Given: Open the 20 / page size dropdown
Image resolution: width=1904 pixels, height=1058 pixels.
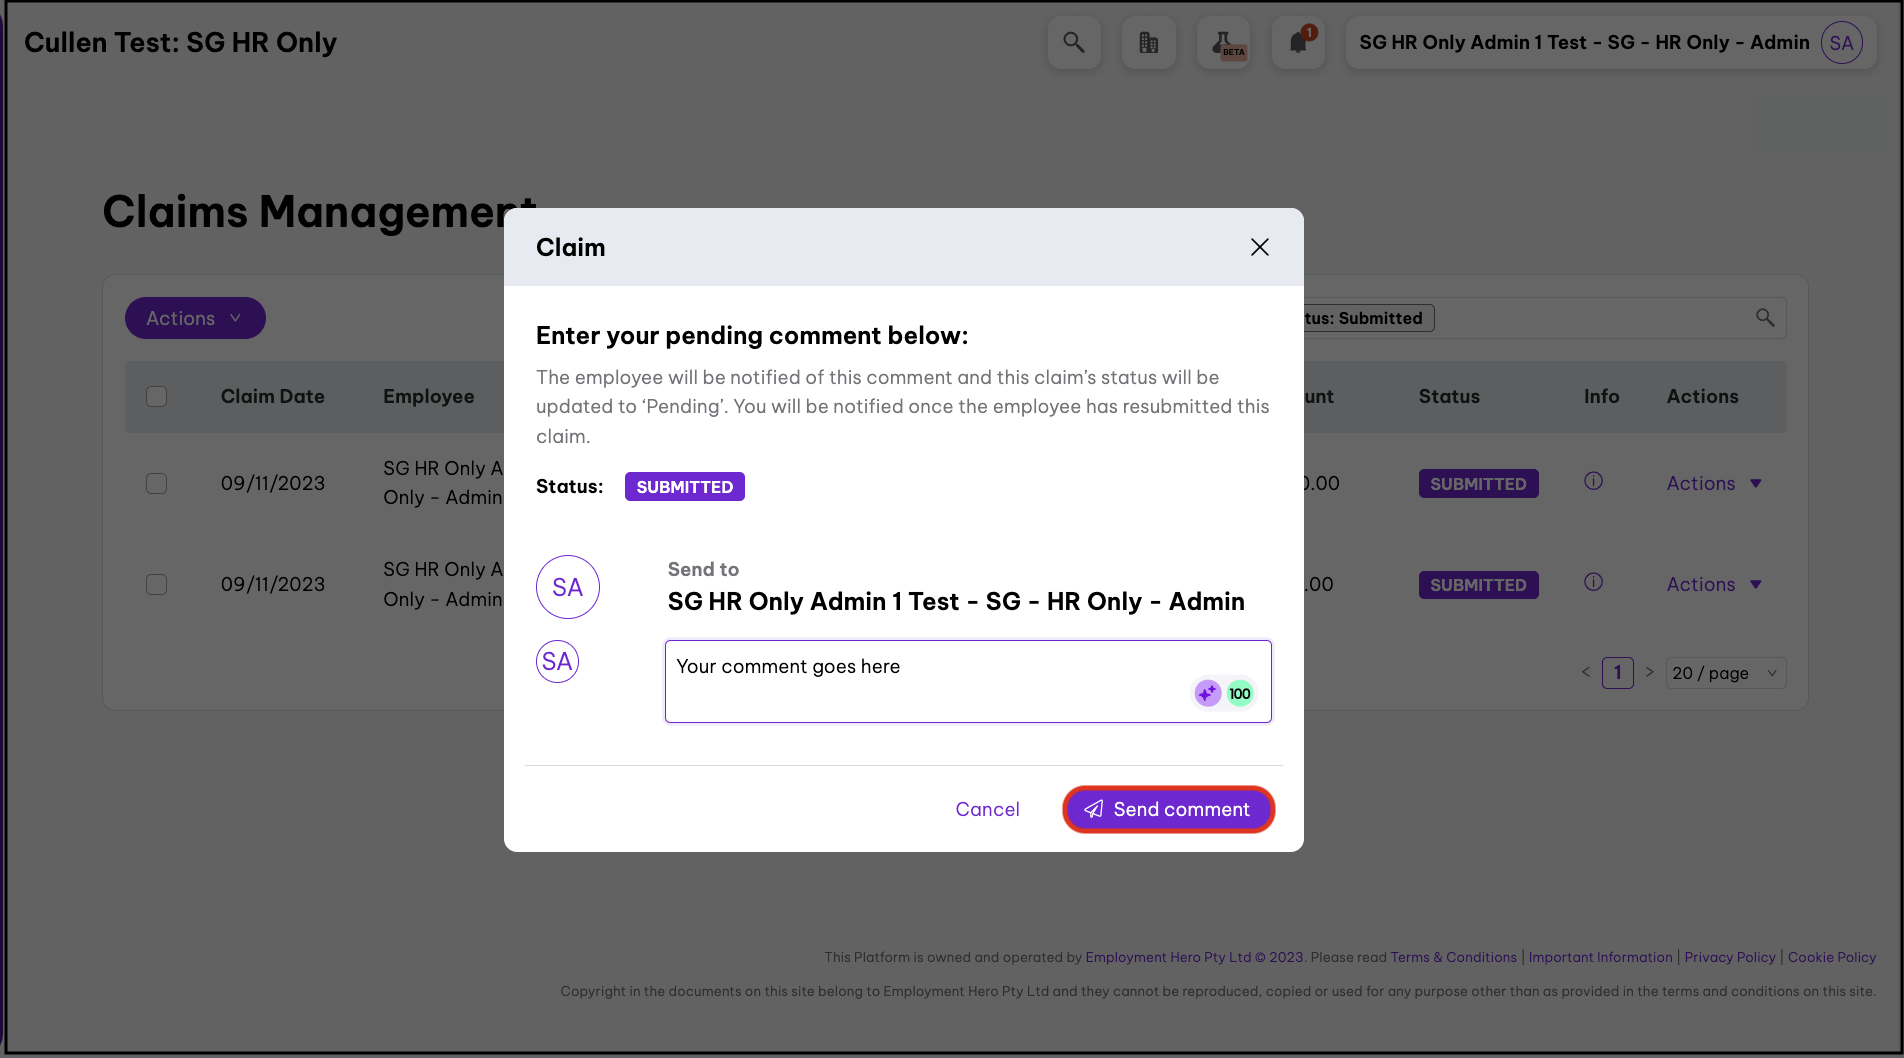Looking at the screenshot, I should pos(1725,673).
